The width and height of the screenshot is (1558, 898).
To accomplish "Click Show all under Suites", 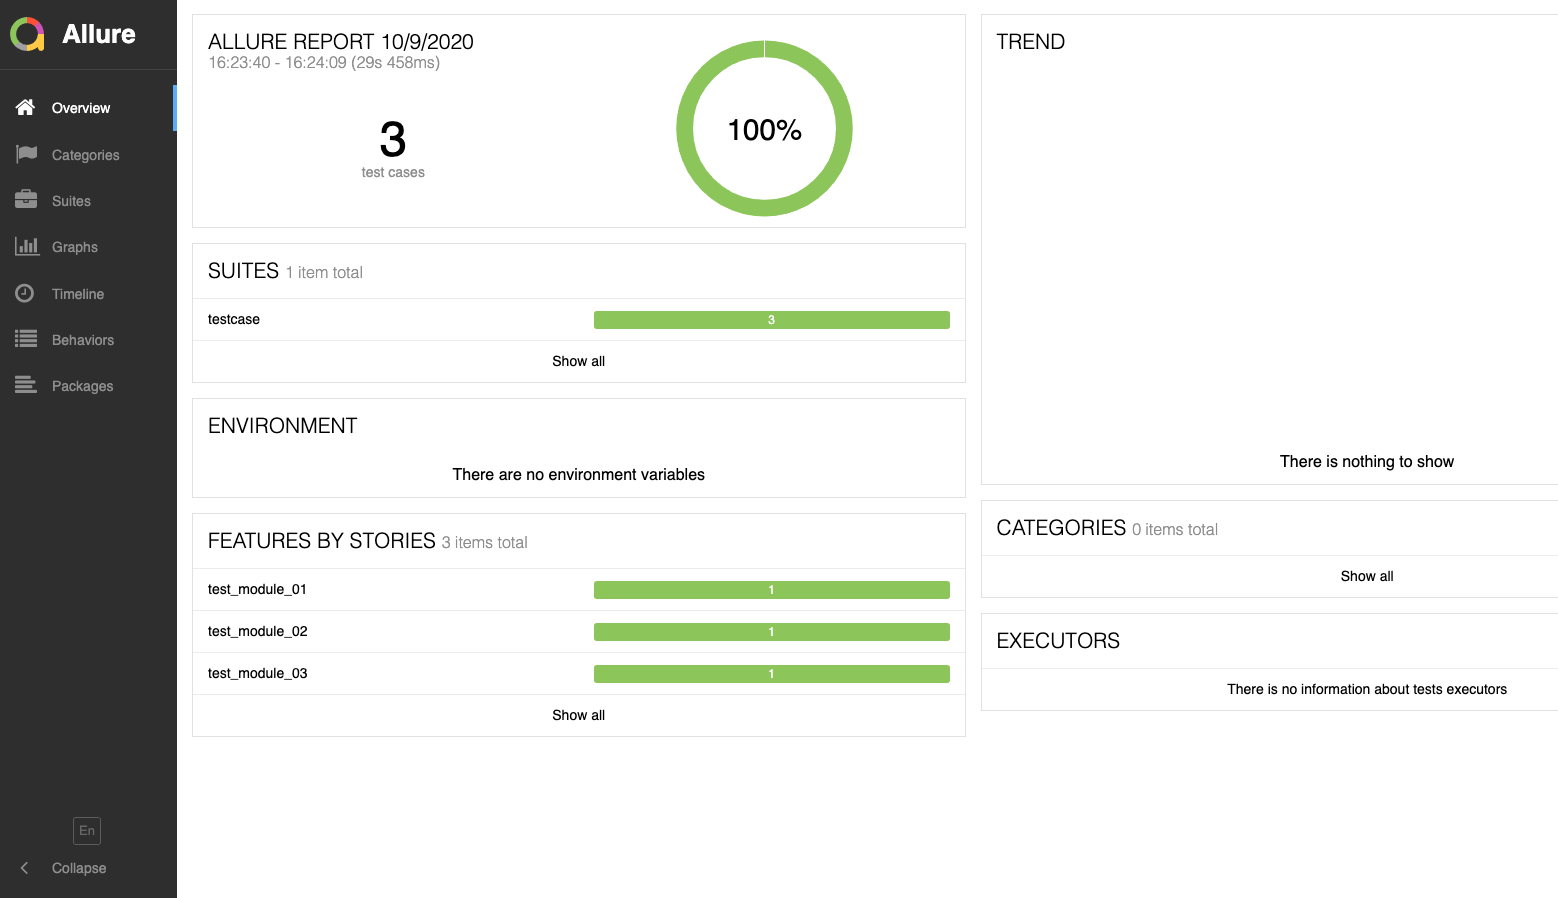I will point(579,361).
